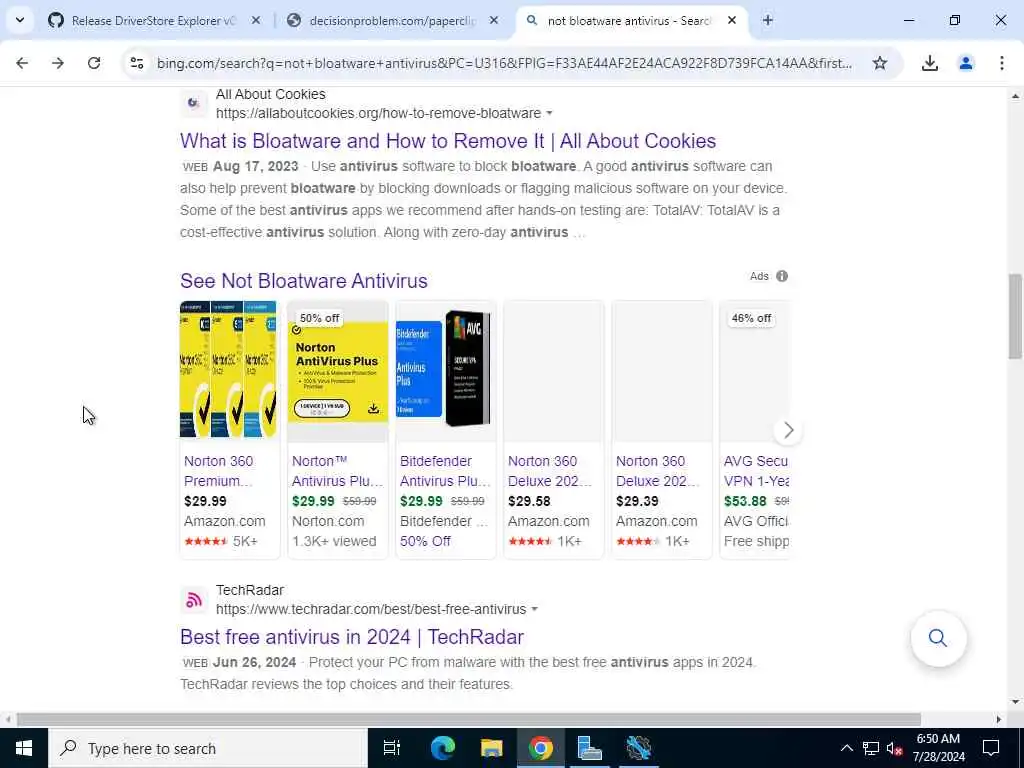This screenshot has height=768, width=1024.
Task: Open the Chrome downloads icon
Action: coord(929,63)
